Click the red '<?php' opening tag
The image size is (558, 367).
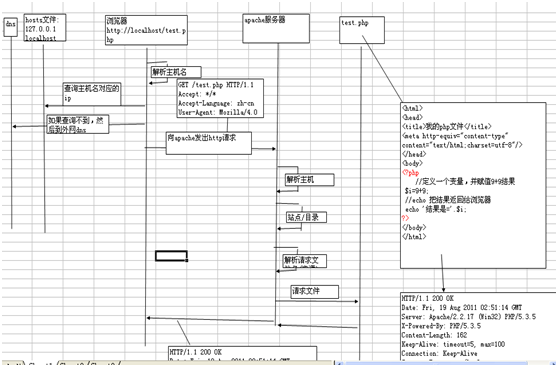[410, 173]
